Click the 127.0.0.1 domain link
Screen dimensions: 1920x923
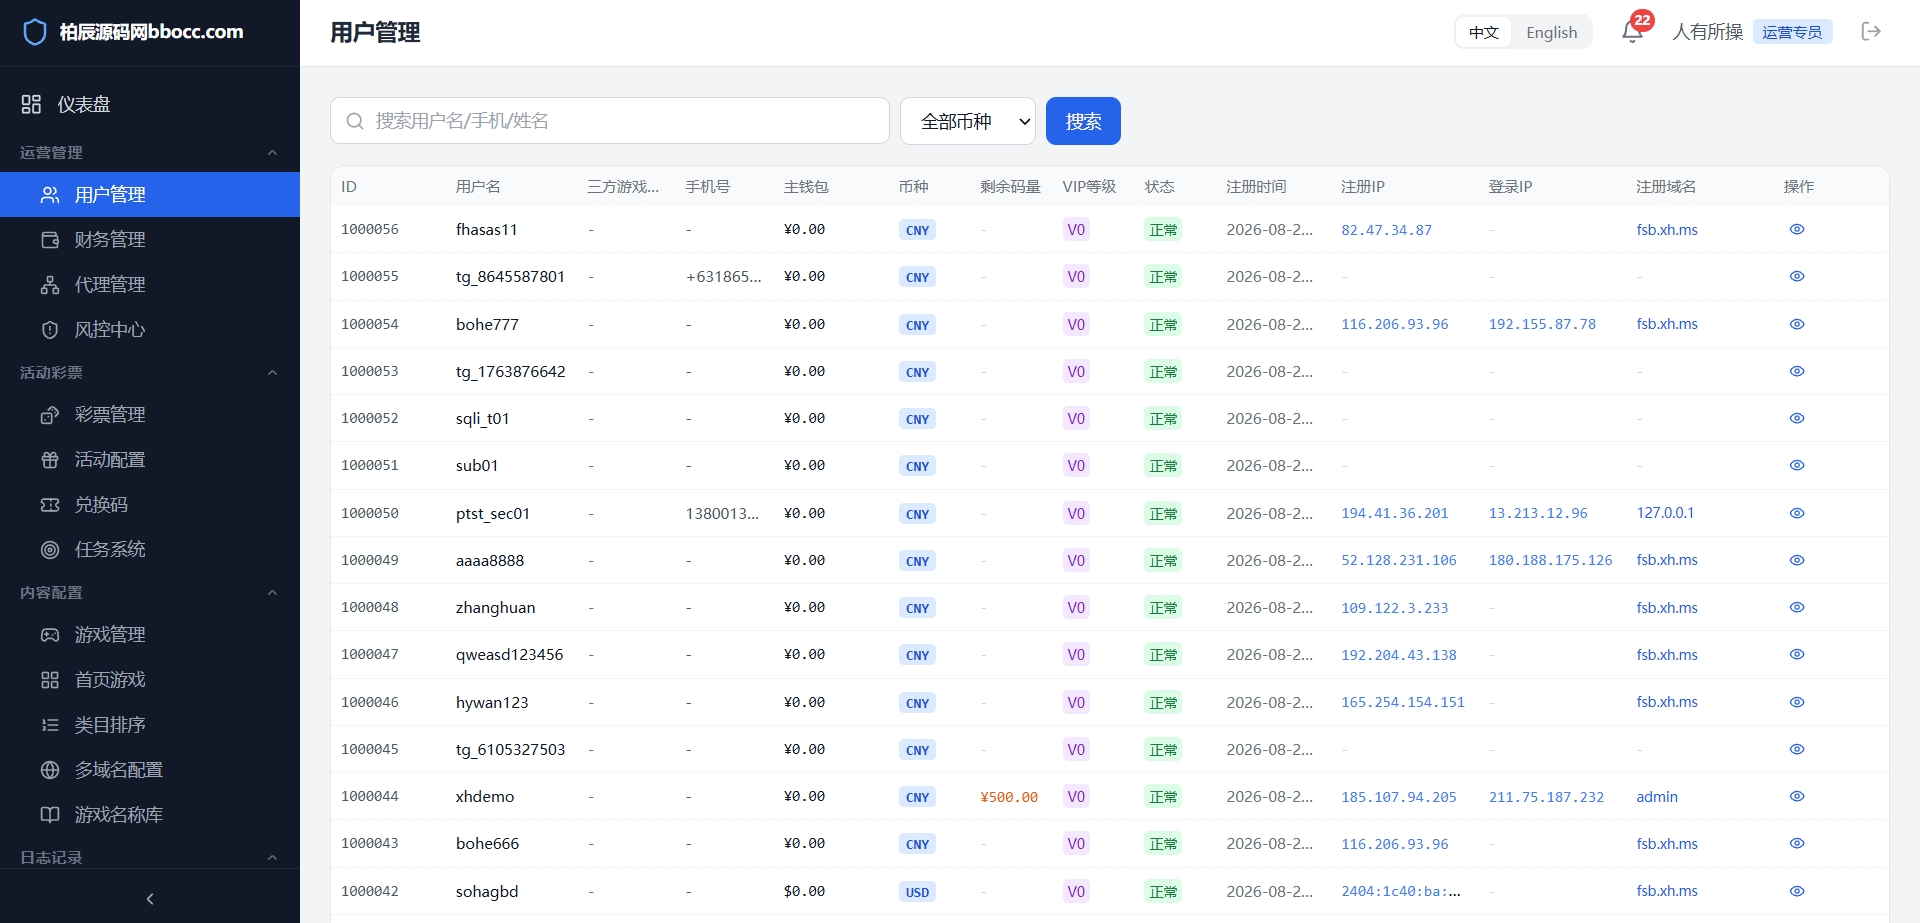pos(1665,513)
